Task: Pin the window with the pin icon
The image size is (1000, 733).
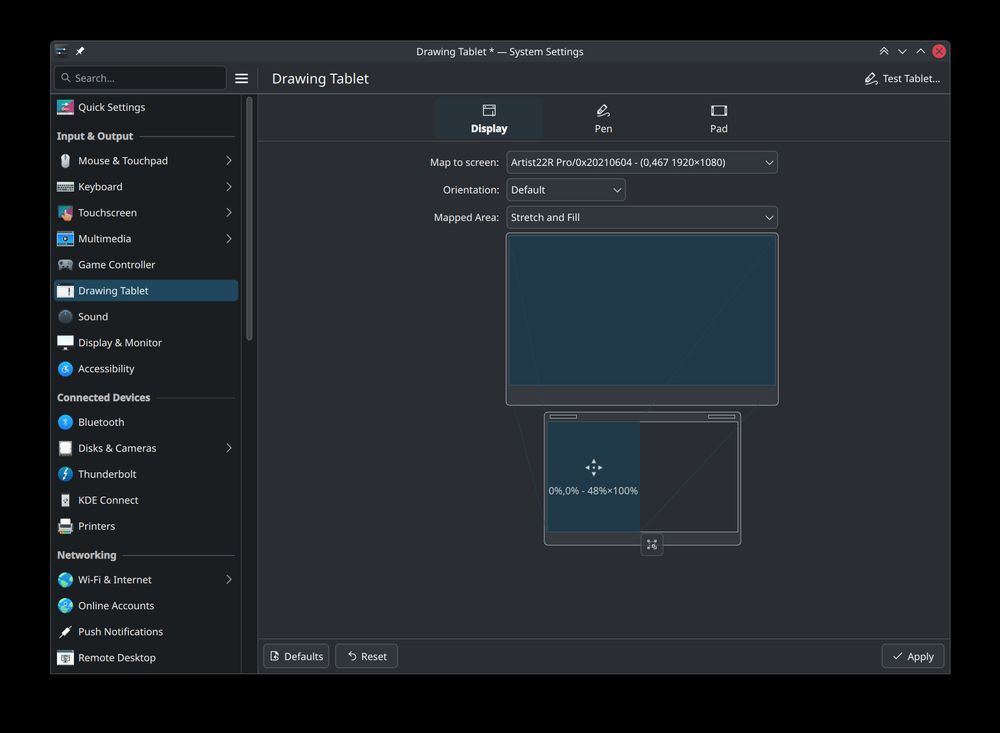Action: [80, 51]
